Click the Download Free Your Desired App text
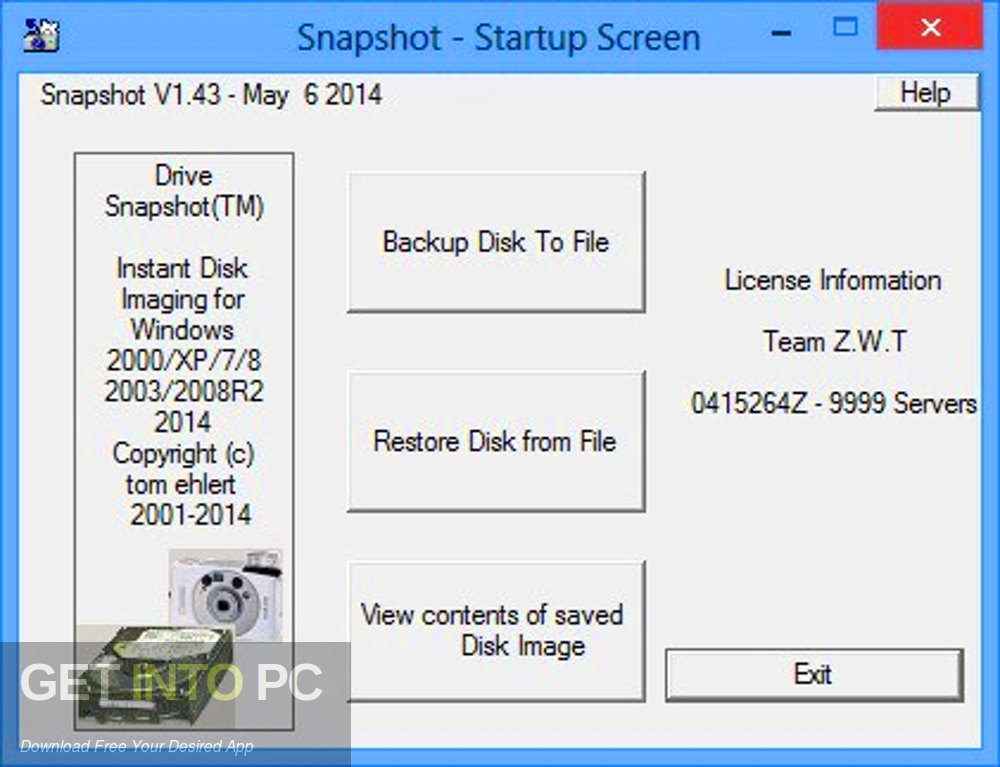 [140, 746]
